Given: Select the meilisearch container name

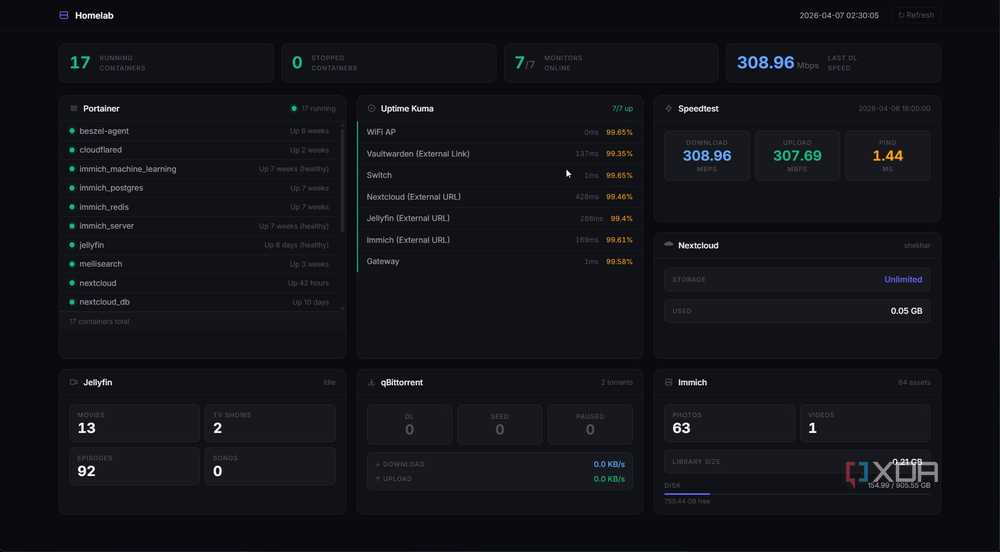Looking at the screenshot, I should tap(101, 264).
